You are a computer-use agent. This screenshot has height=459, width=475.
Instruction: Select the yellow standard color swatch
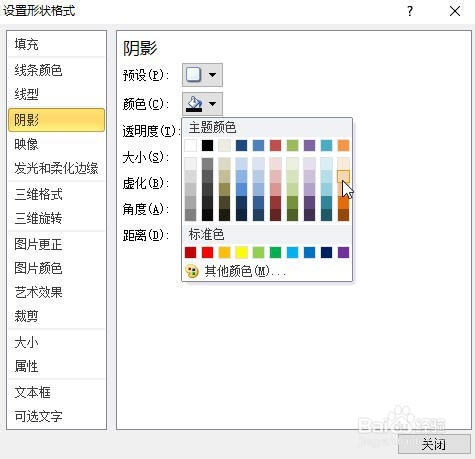click(x=241, y=253)
